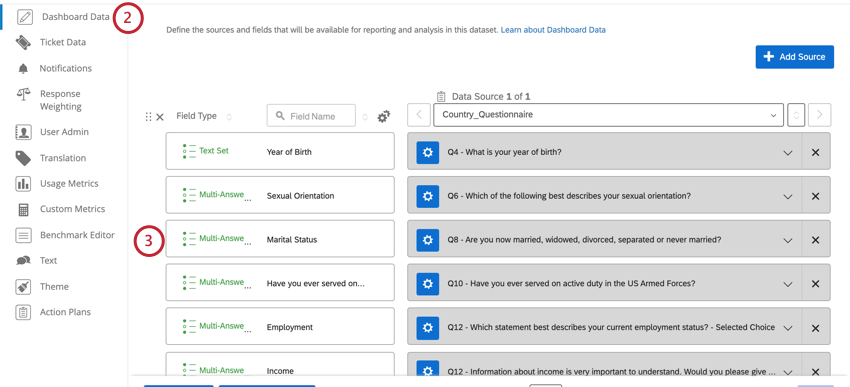850x387 pixels.
Task: Expand the Q12 employment status dropdown
Action: [788, 328]
